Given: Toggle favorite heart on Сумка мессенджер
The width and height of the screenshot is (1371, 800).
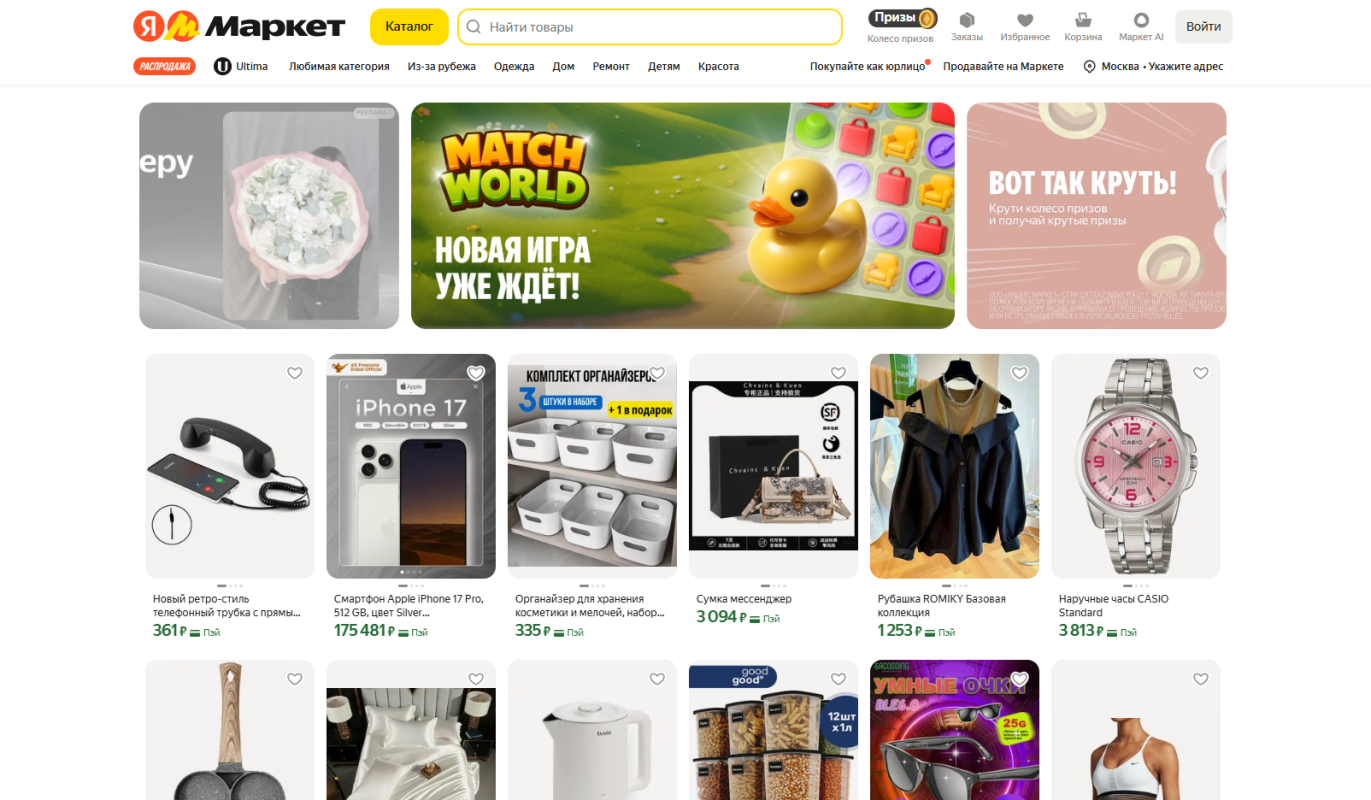Looking at the screenshot, I should click(x=838, y=373).
